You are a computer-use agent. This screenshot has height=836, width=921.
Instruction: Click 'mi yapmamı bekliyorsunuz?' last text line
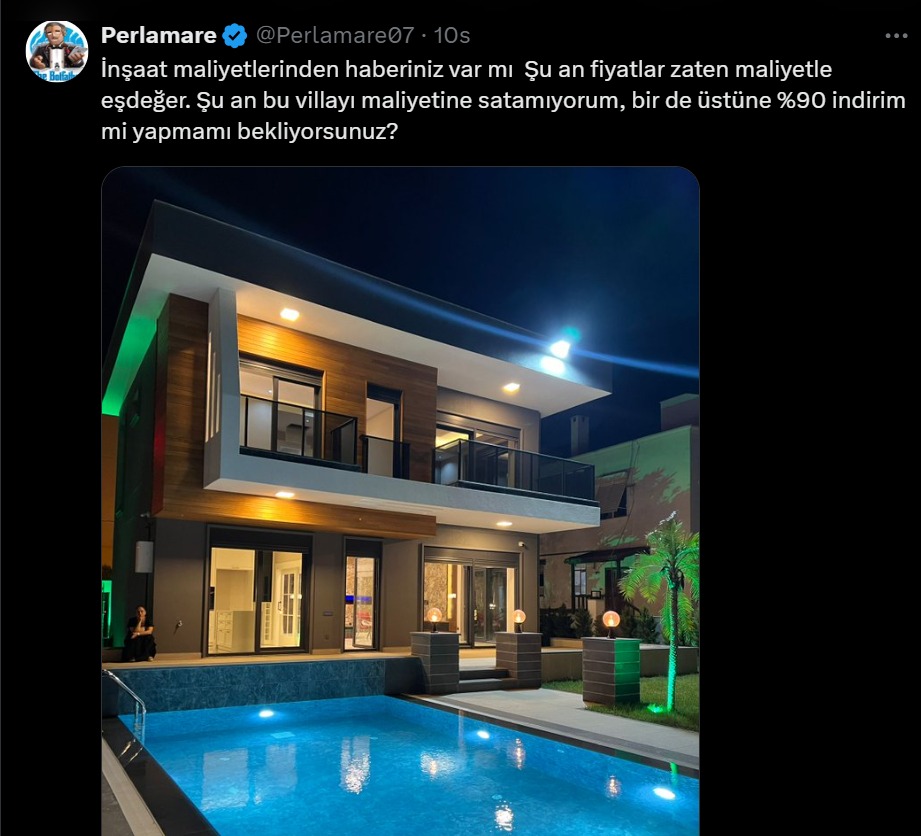[x=250, y=132]
